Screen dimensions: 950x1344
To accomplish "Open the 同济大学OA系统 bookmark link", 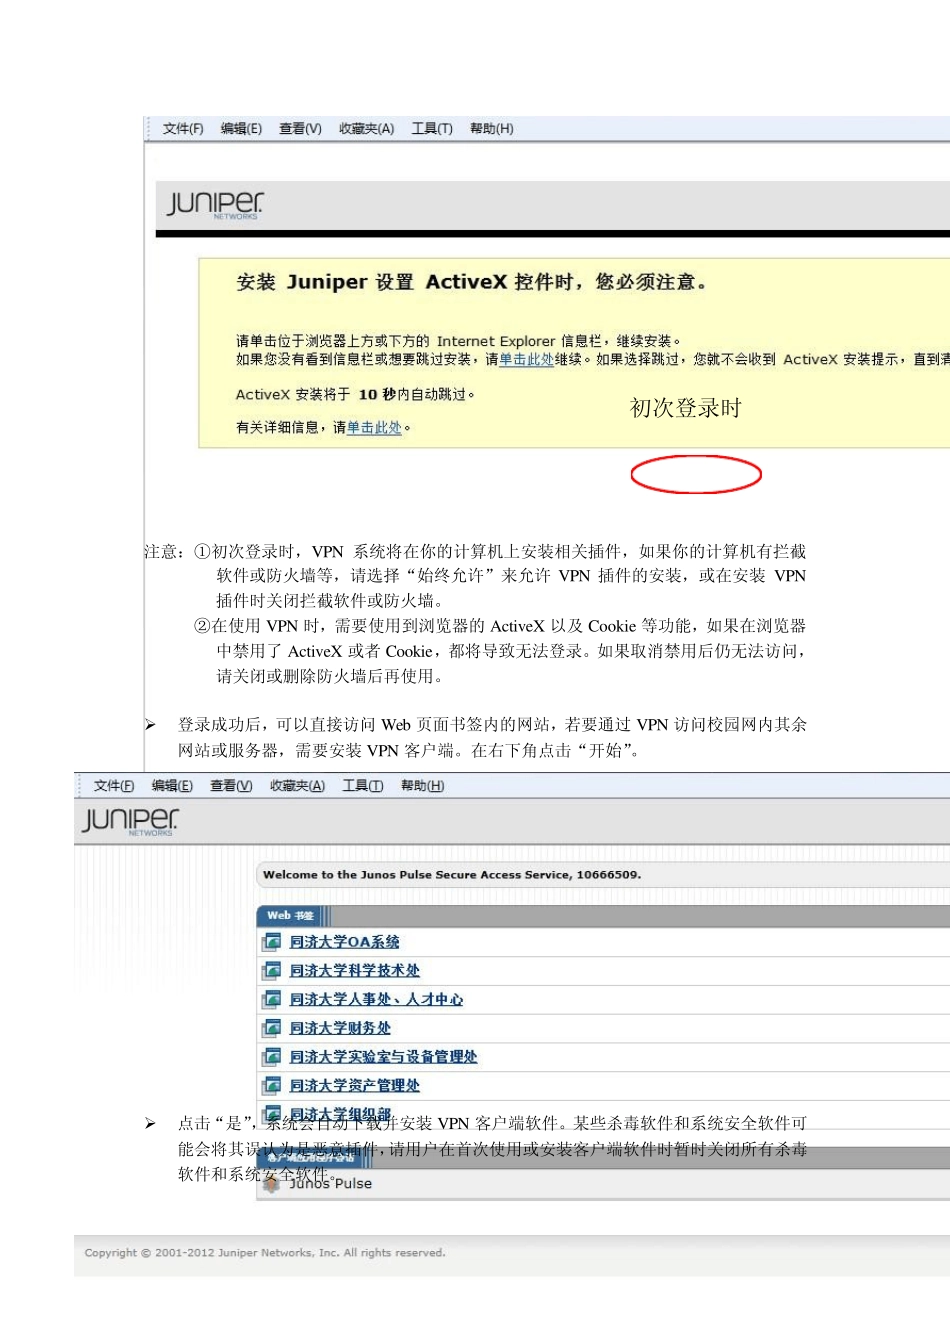I will pyautogui.click(x=344, y=942).
